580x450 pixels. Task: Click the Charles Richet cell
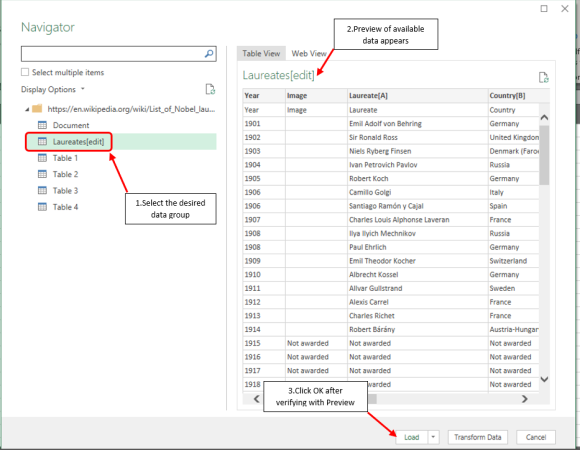click(418, 315)
